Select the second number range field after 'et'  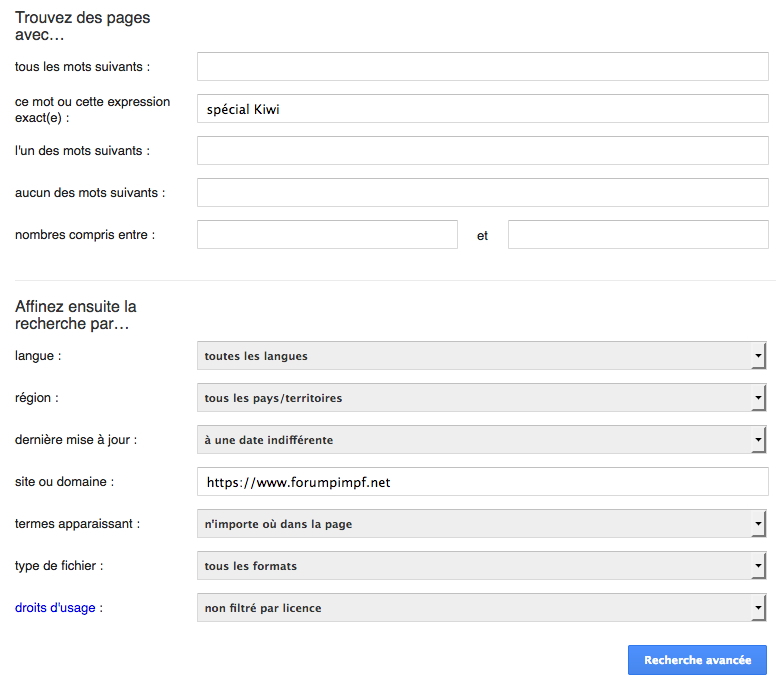(638, 235)
